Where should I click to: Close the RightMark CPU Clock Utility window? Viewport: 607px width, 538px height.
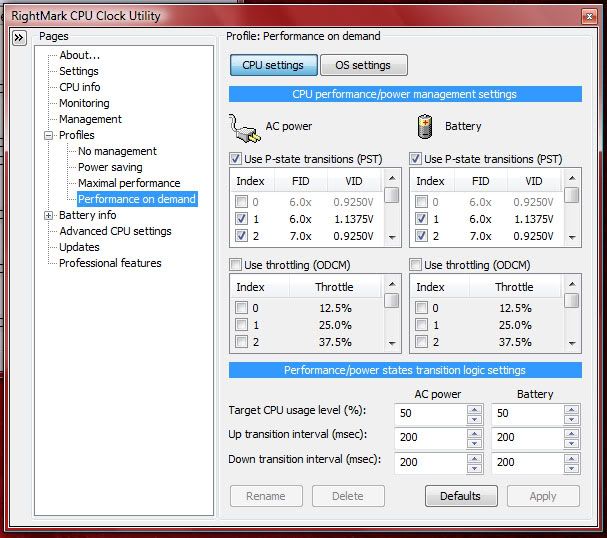[x=589, y=16]
